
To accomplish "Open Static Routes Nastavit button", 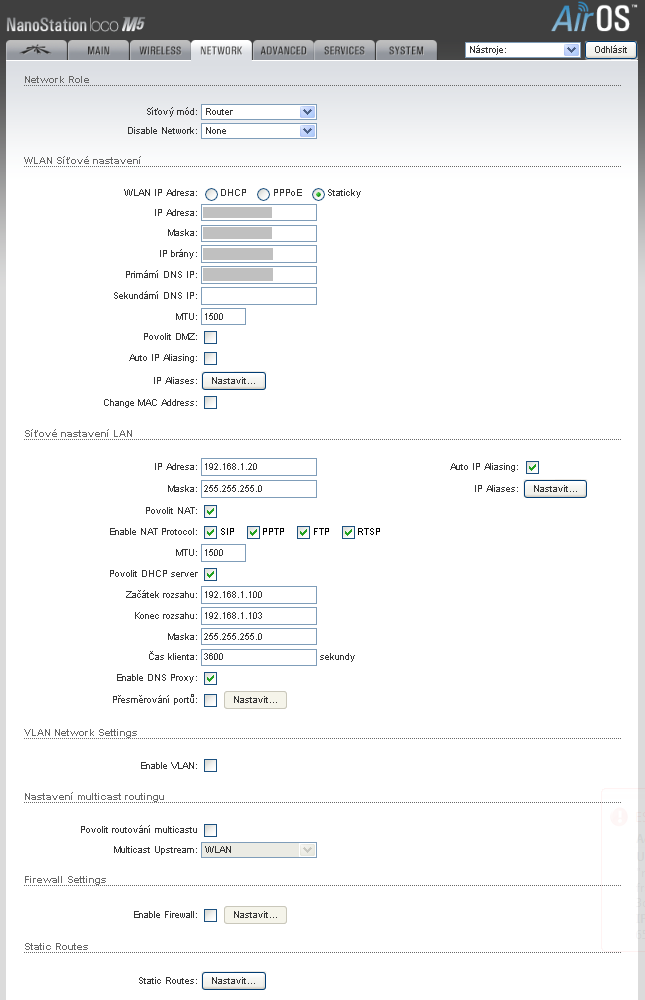I will pos(234,981).
